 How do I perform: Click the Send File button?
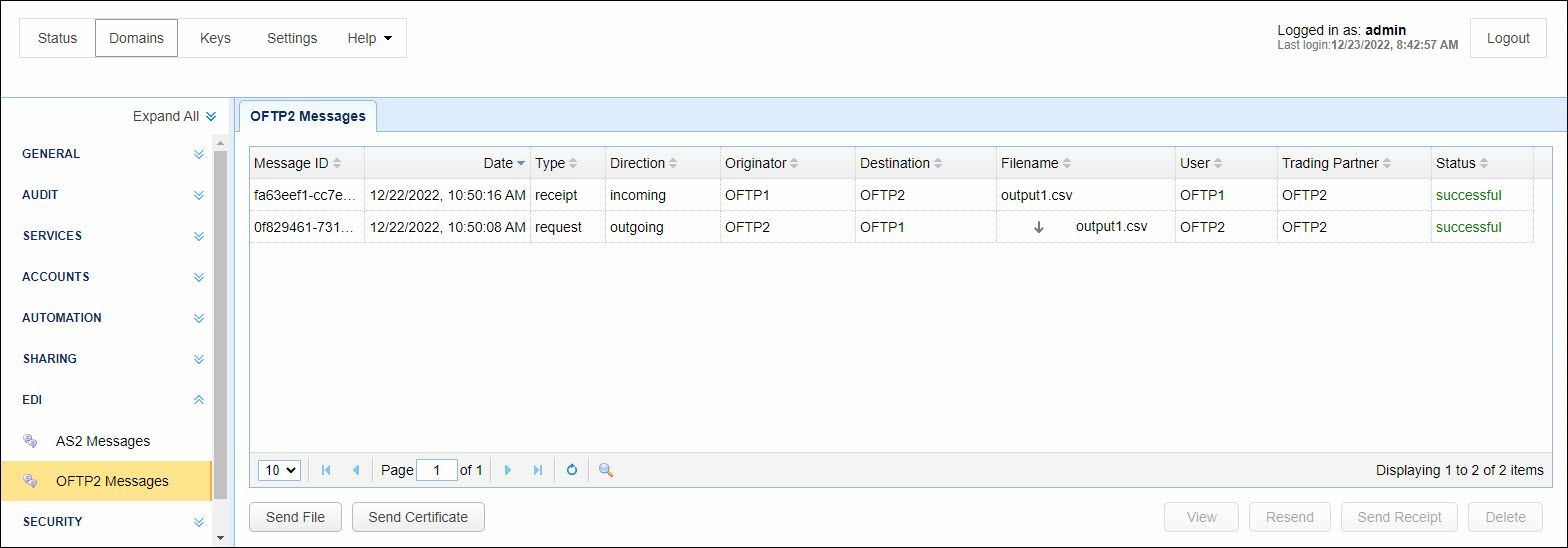(295, 517)
